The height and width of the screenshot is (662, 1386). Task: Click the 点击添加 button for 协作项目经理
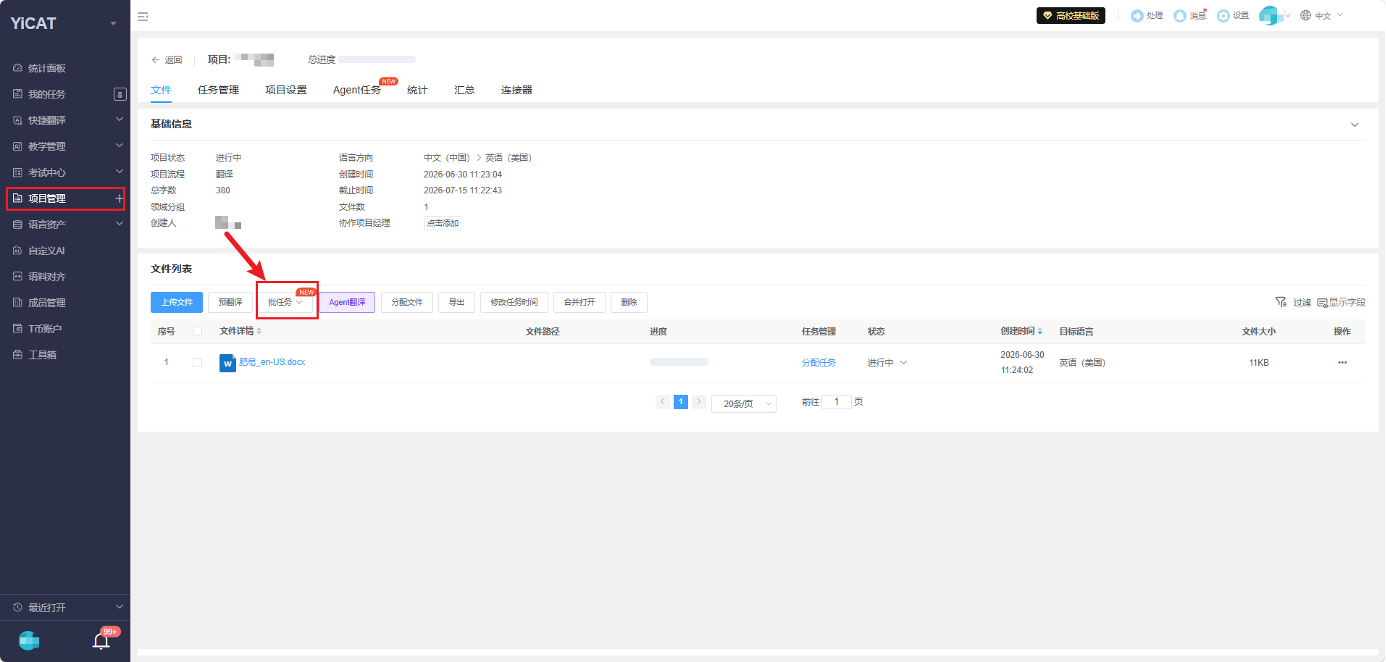click(x=443, y=223)
